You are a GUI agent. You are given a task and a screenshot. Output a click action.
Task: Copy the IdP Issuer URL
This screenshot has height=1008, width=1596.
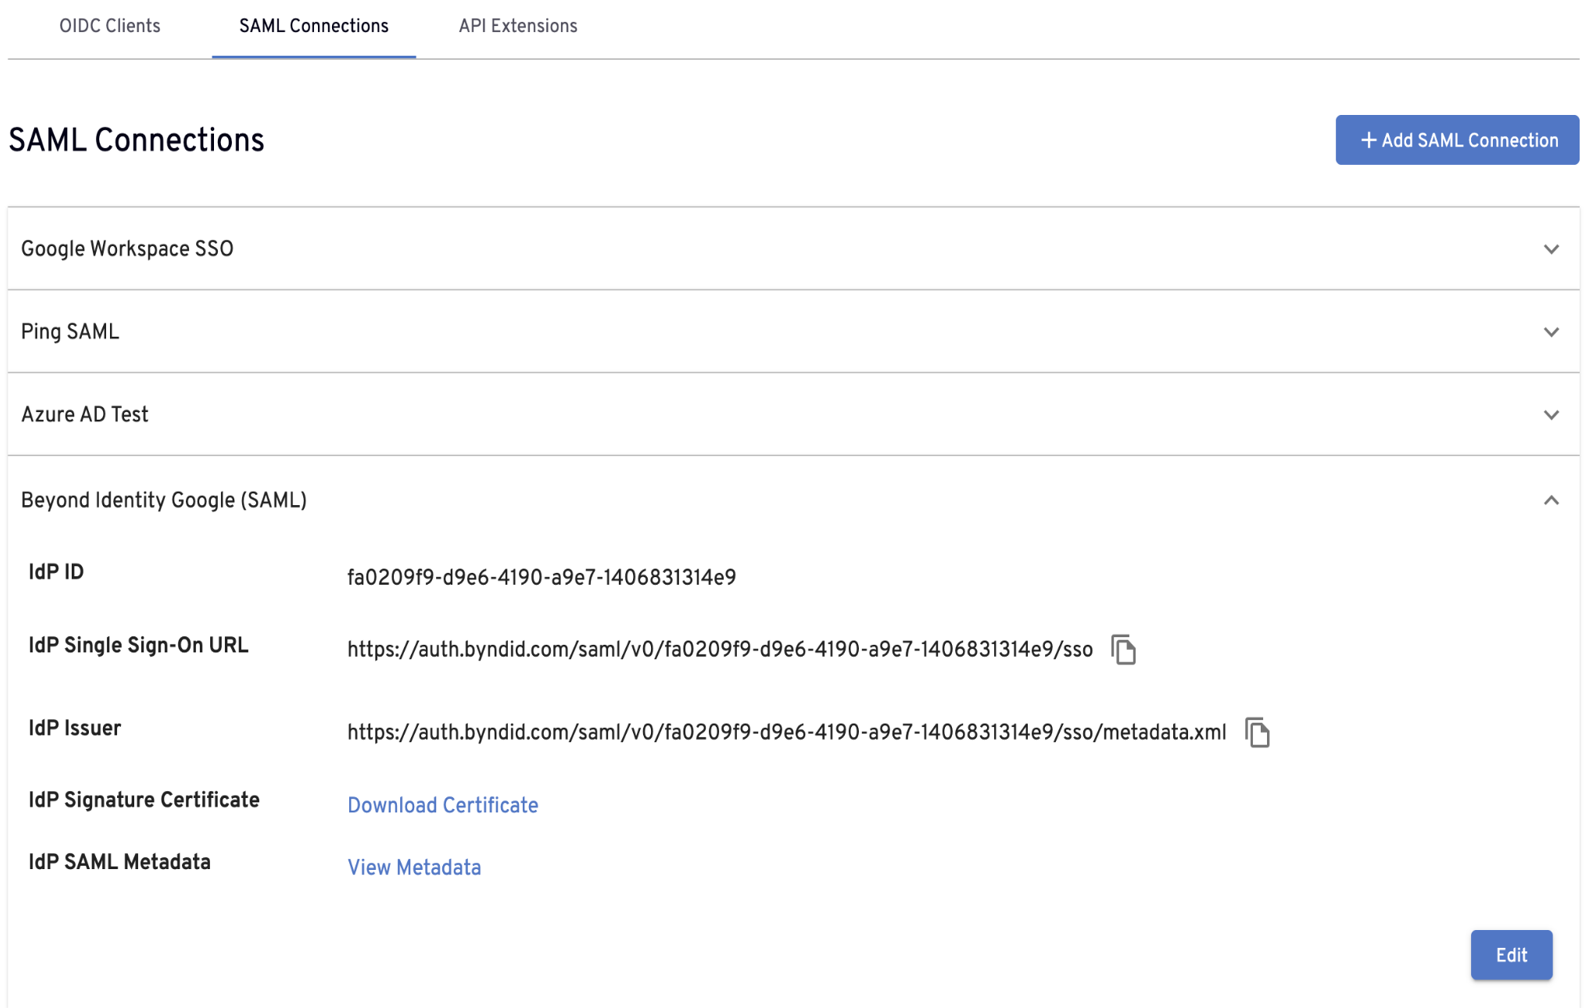point(1257,733)
